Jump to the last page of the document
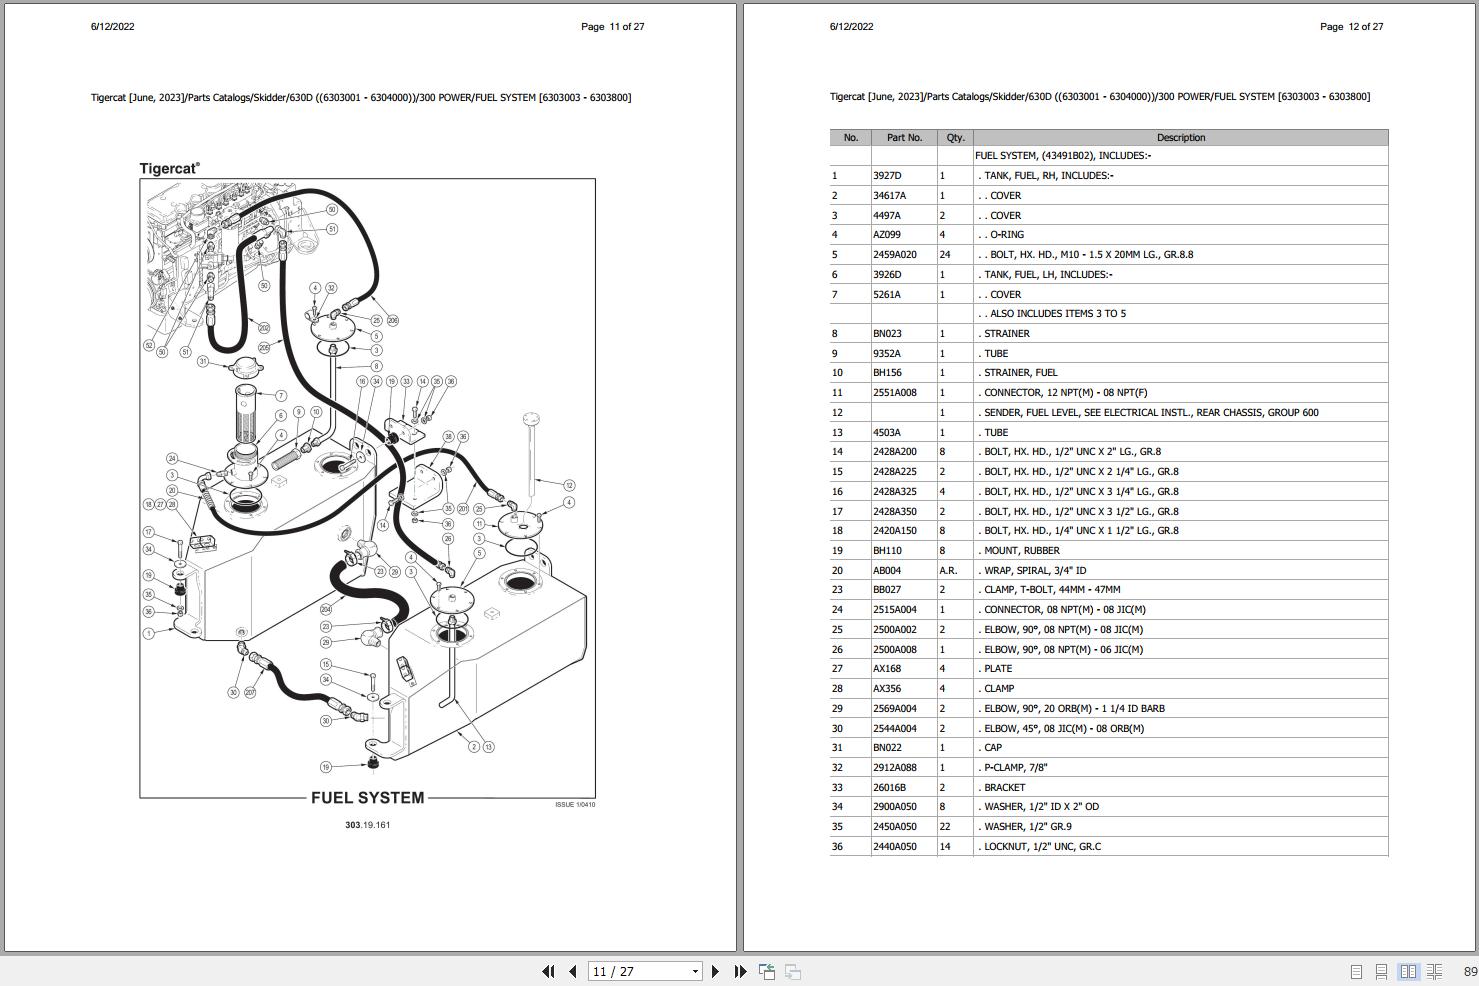The height and width of the screenshot is (986, 1479). coord(740,971)
